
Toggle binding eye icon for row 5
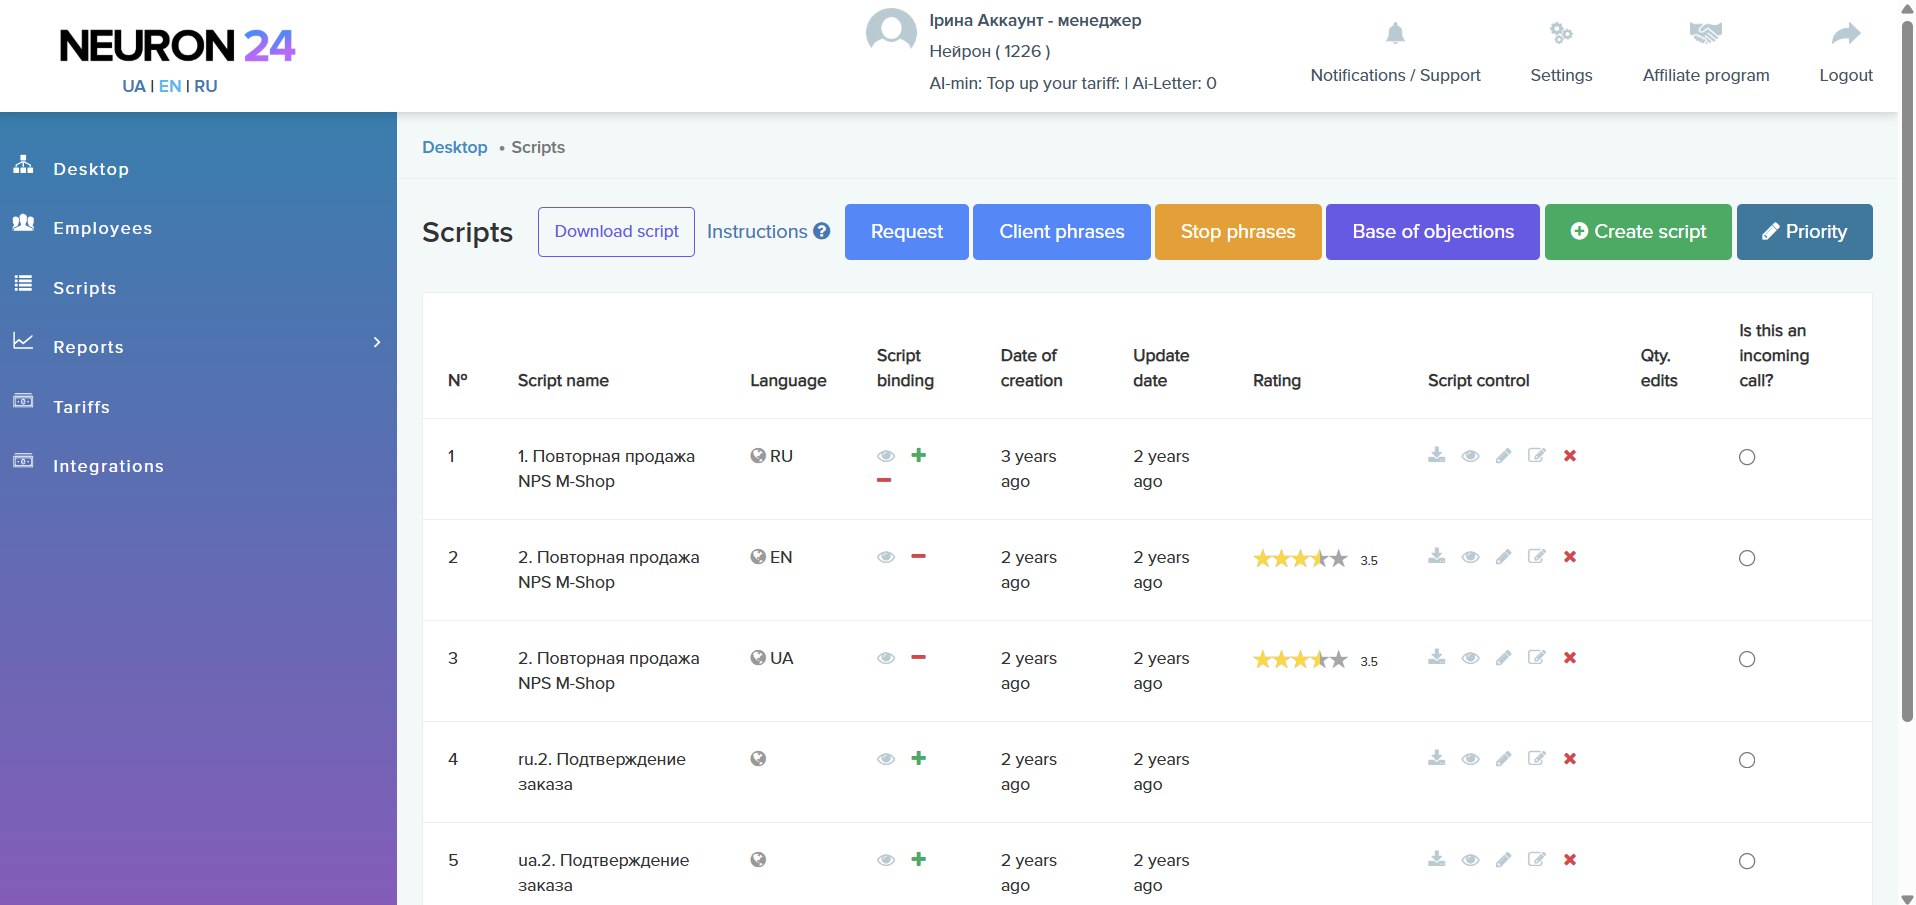coord(886,860)
